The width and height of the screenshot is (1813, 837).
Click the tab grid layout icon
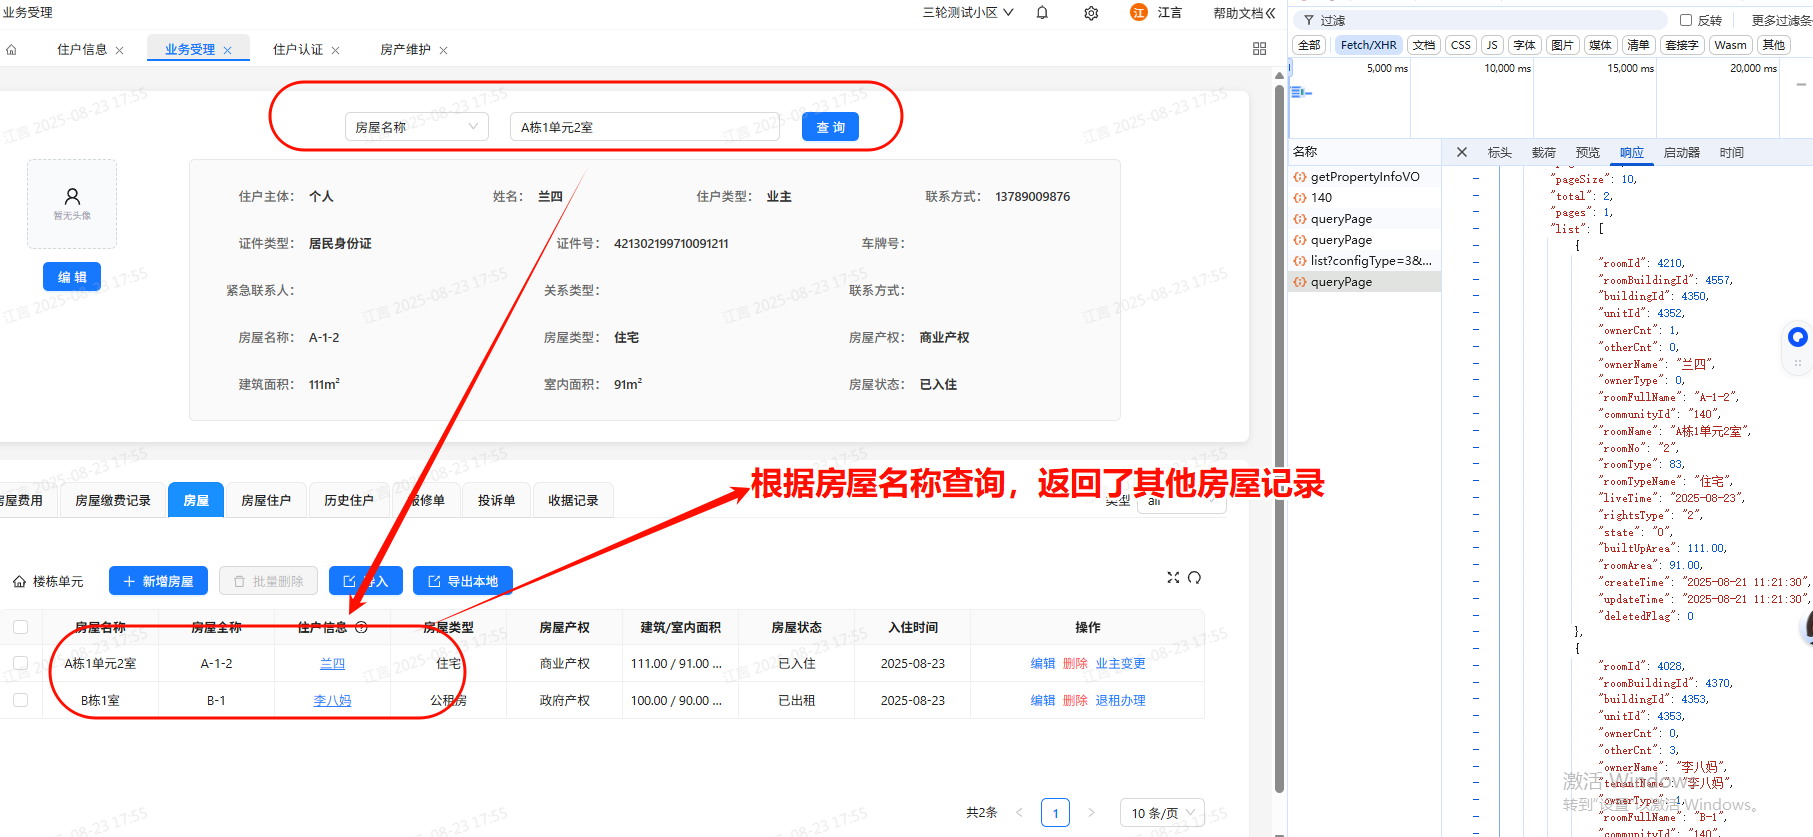click(x=1259, y=49)
